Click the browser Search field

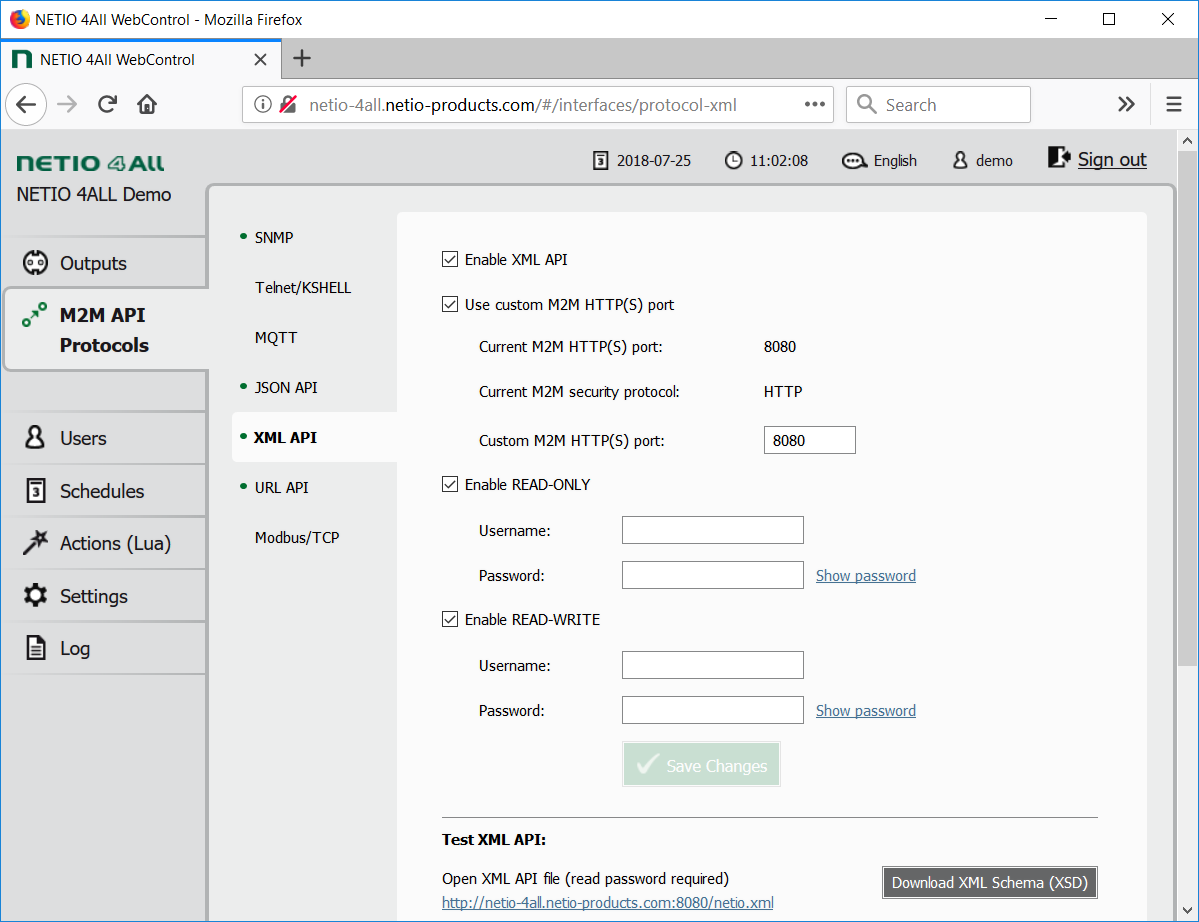[938, 104]
